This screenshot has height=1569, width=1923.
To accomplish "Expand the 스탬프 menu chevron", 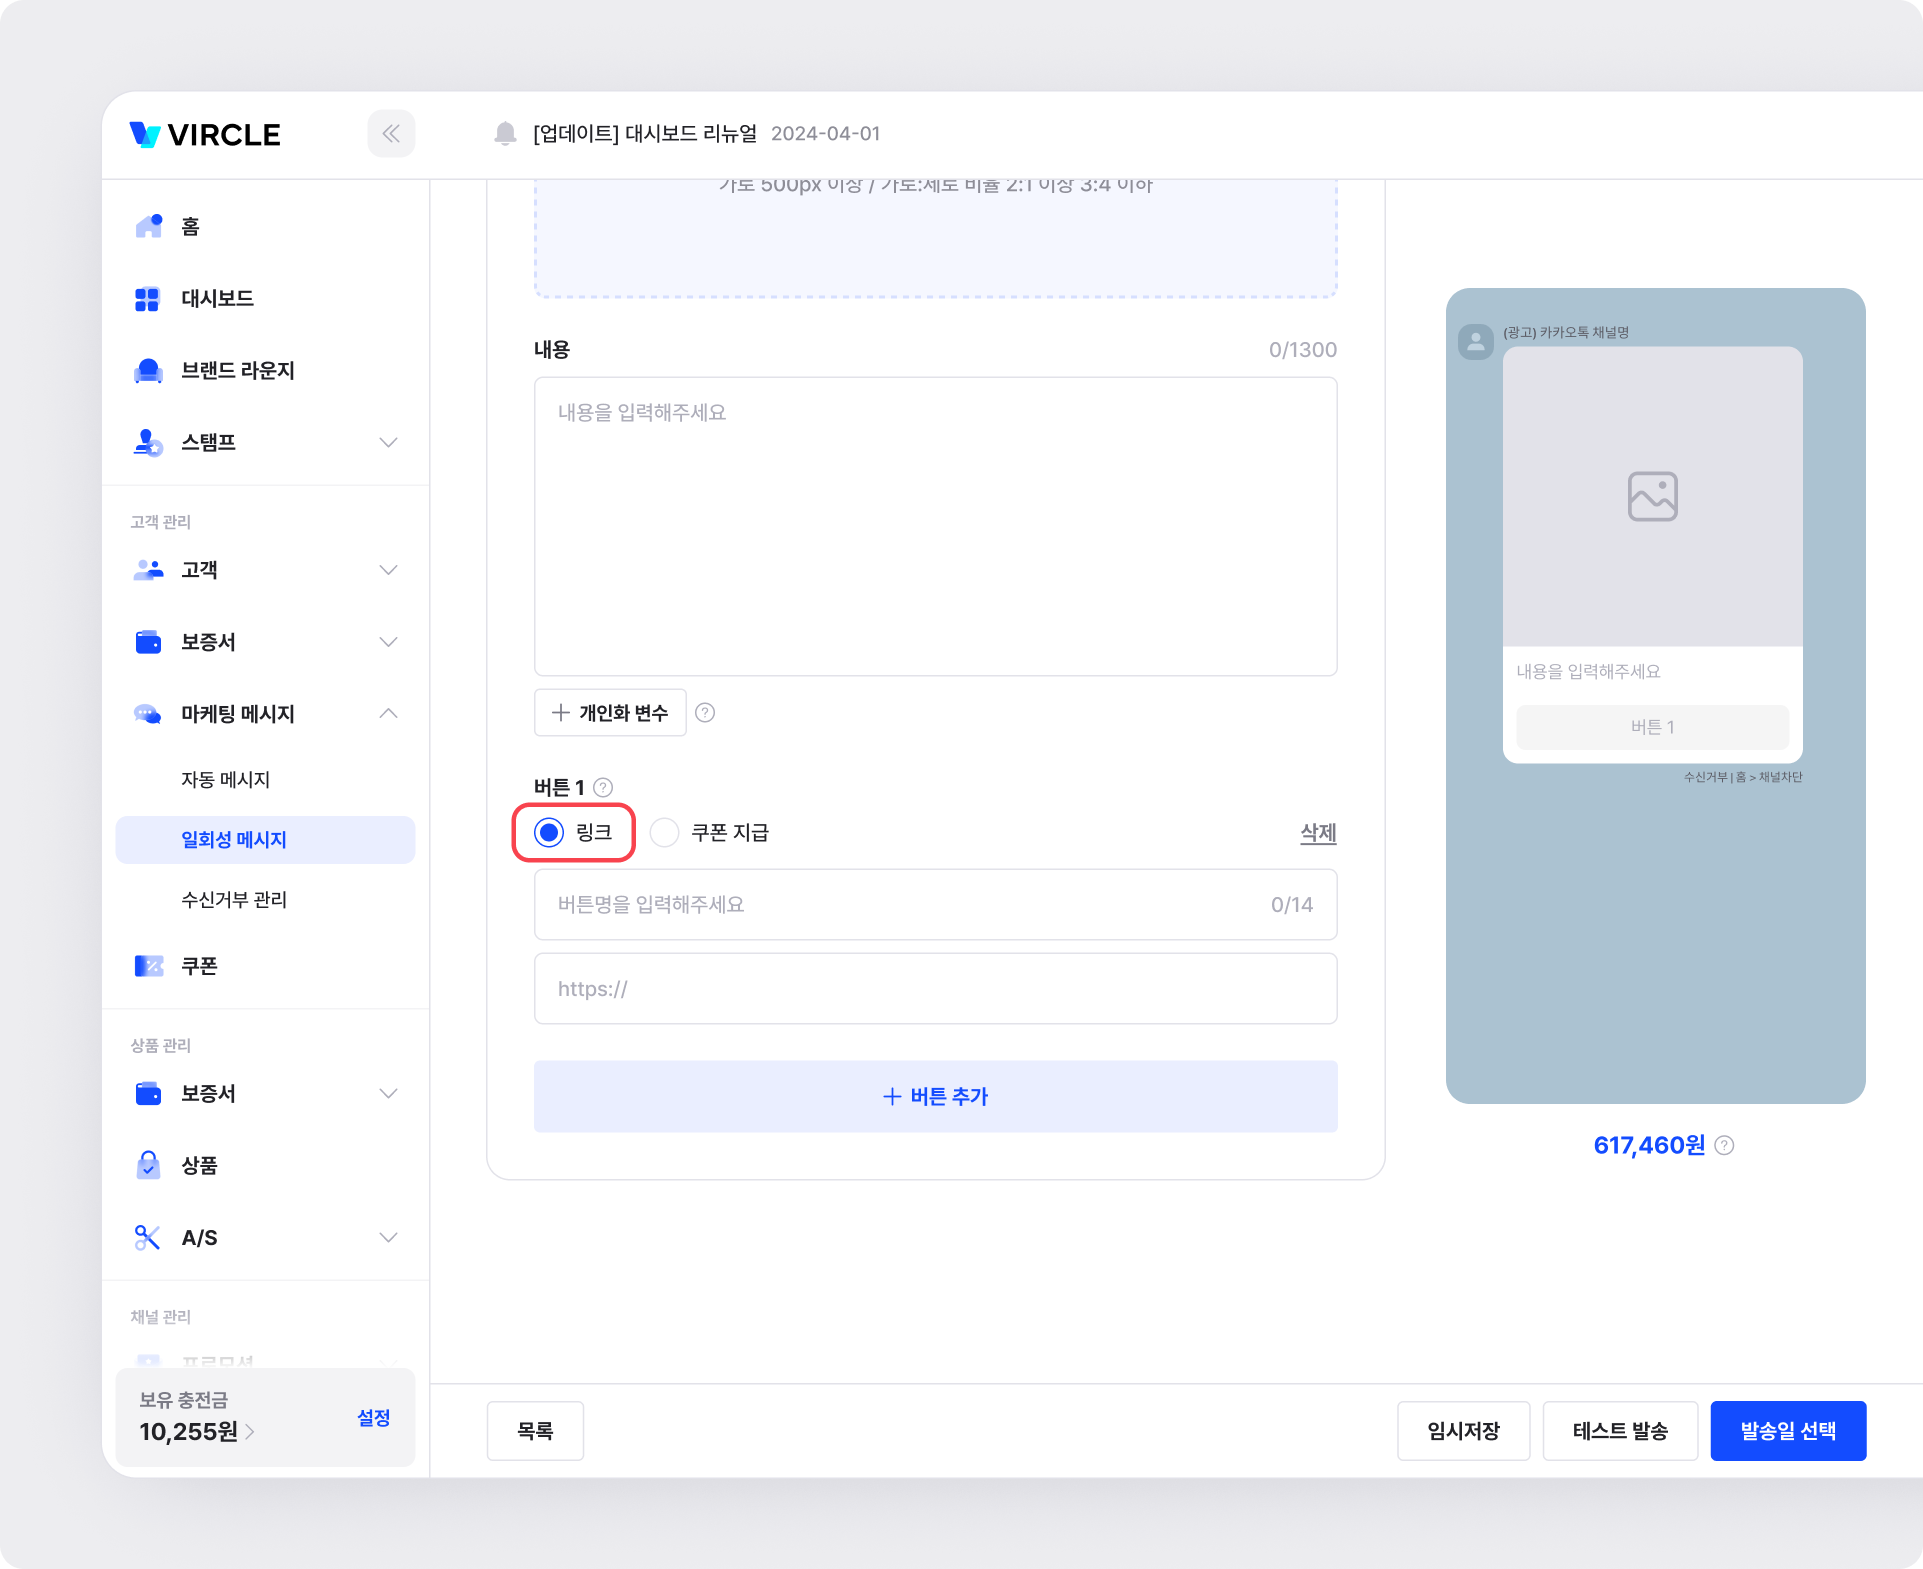I will (388, 442).
